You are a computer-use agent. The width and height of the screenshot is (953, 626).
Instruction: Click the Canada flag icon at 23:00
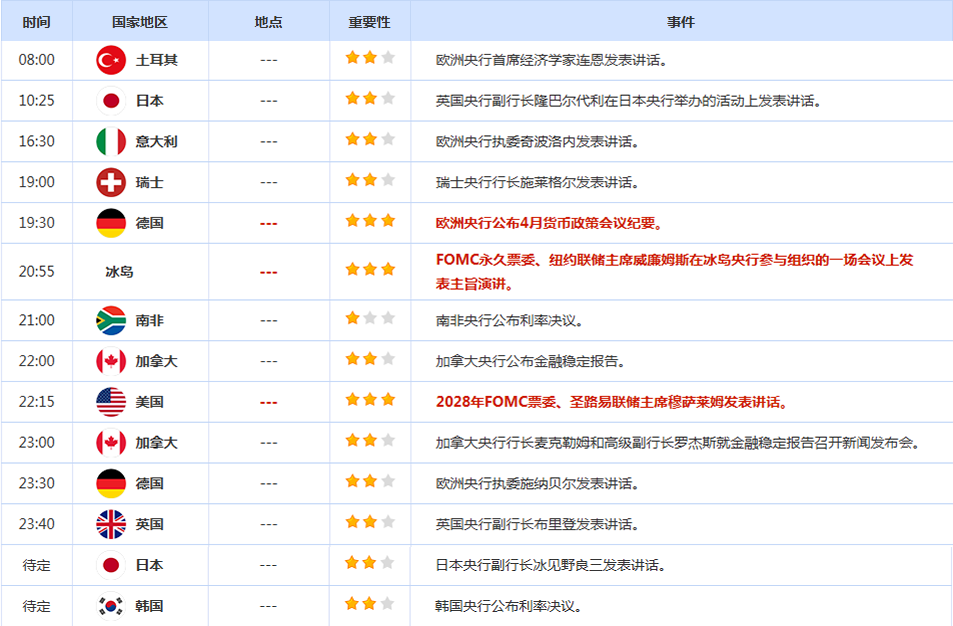pos(111,442)
